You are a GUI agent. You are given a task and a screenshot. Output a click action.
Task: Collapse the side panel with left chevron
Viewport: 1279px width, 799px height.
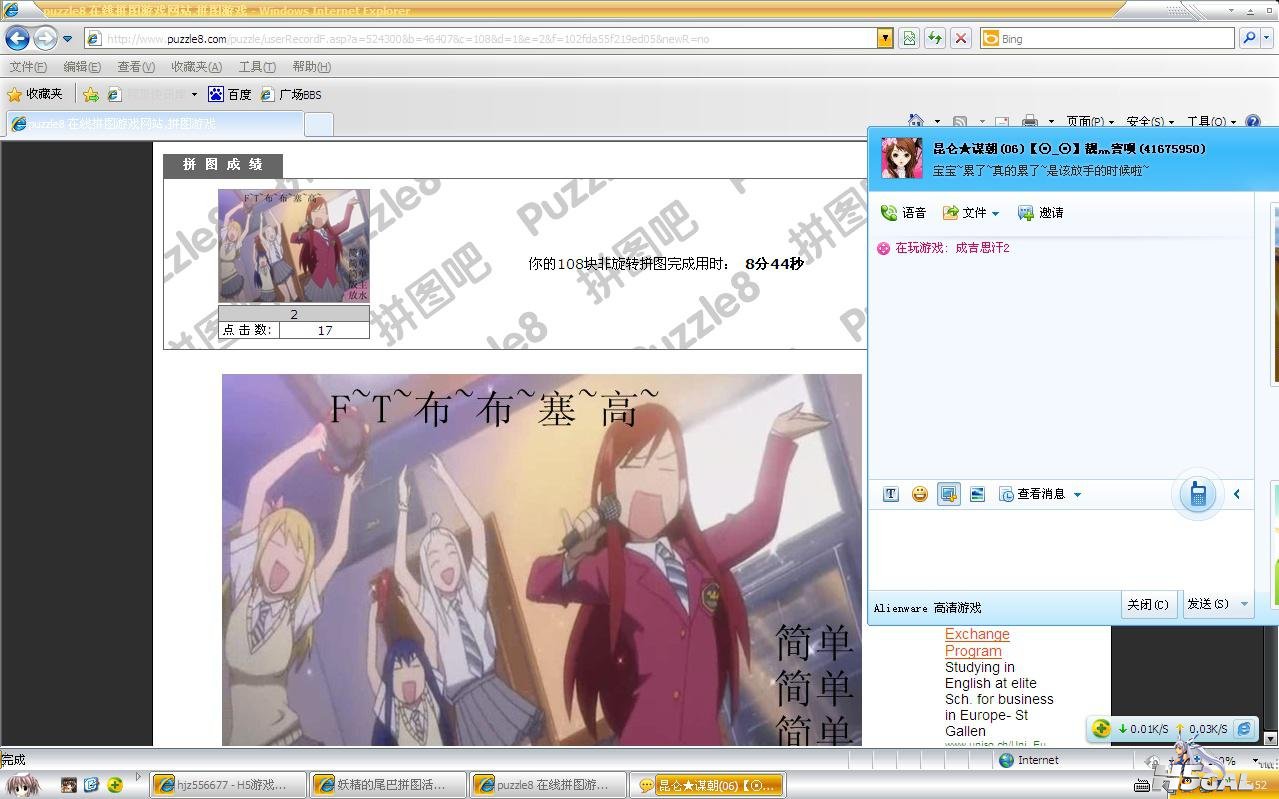1237,494
